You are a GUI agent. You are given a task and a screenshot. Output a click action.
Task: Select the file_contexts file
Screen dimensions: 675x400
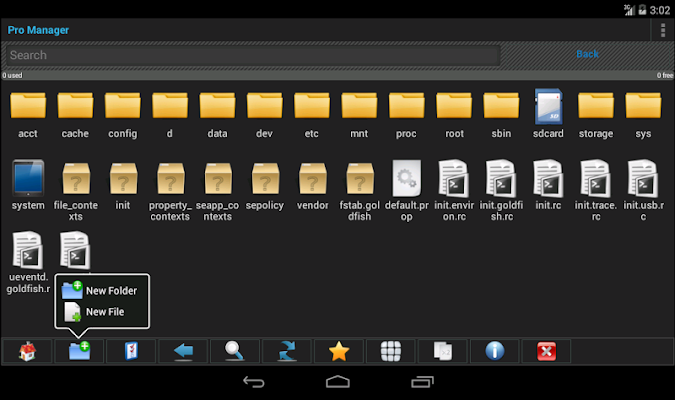[75, 191]
